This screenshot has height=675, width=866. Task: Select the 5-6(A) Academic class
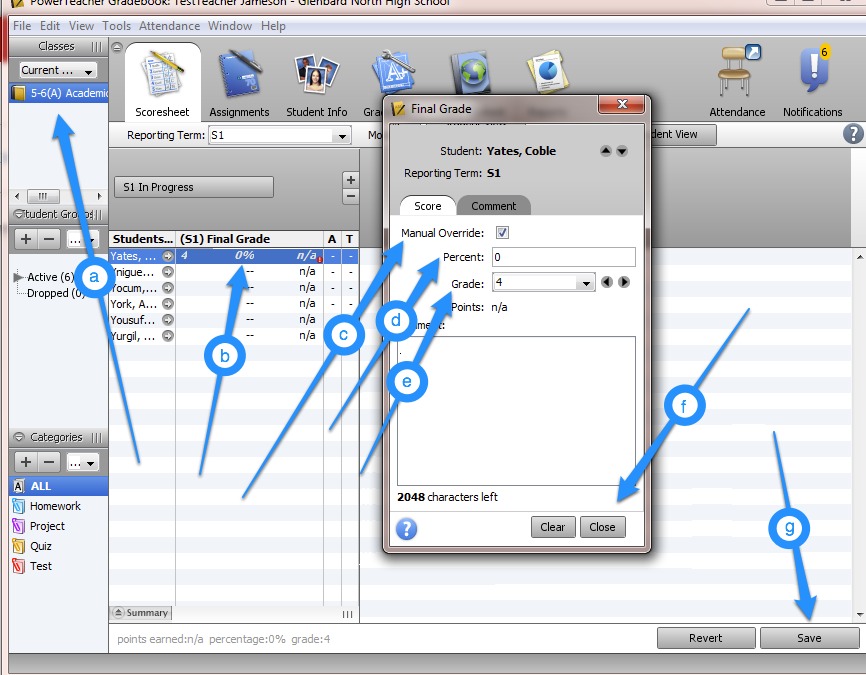tap(60, 94)
